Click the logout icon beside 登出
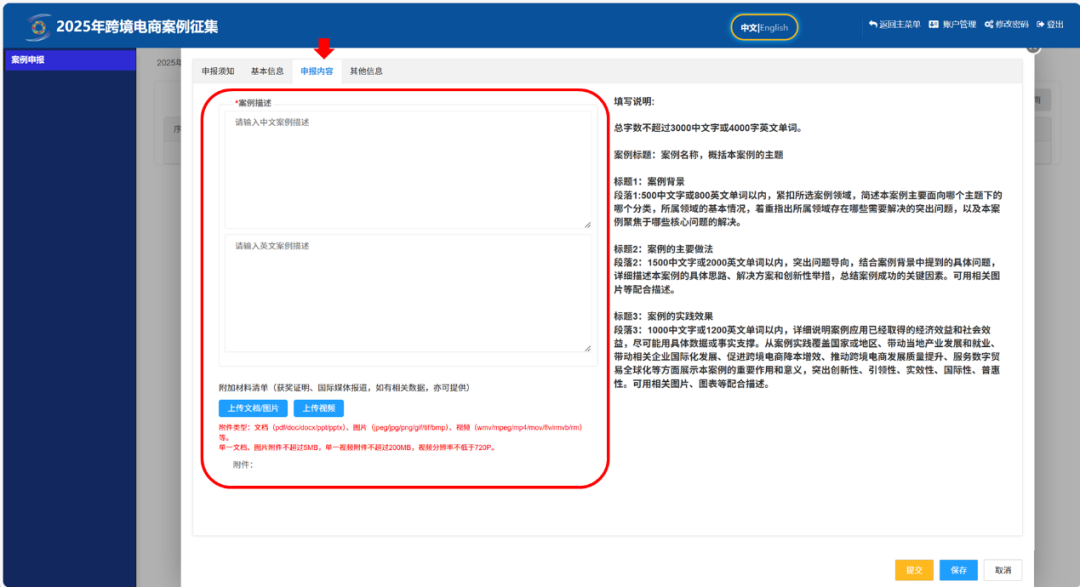Image resolution: width=1080 pixels, height=587 pixels. [1041, 24]
